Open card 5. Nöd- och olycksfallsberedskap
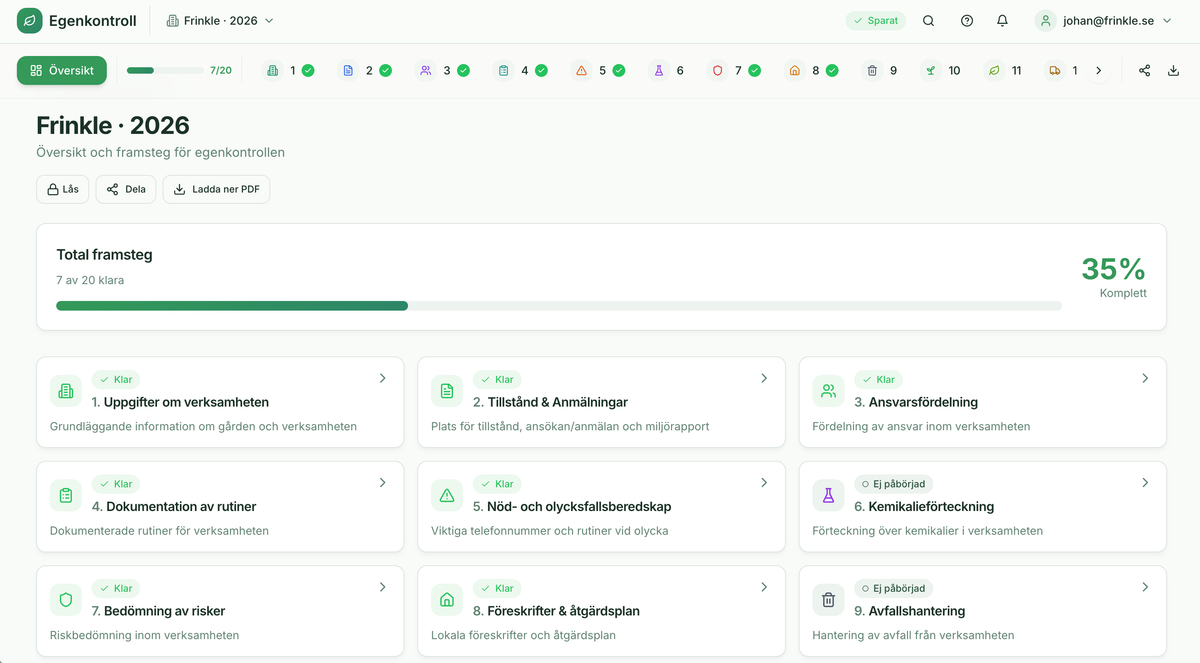The height and width of the screenshot is (663, 1200). pyautogui.click(x=601, y=507)
